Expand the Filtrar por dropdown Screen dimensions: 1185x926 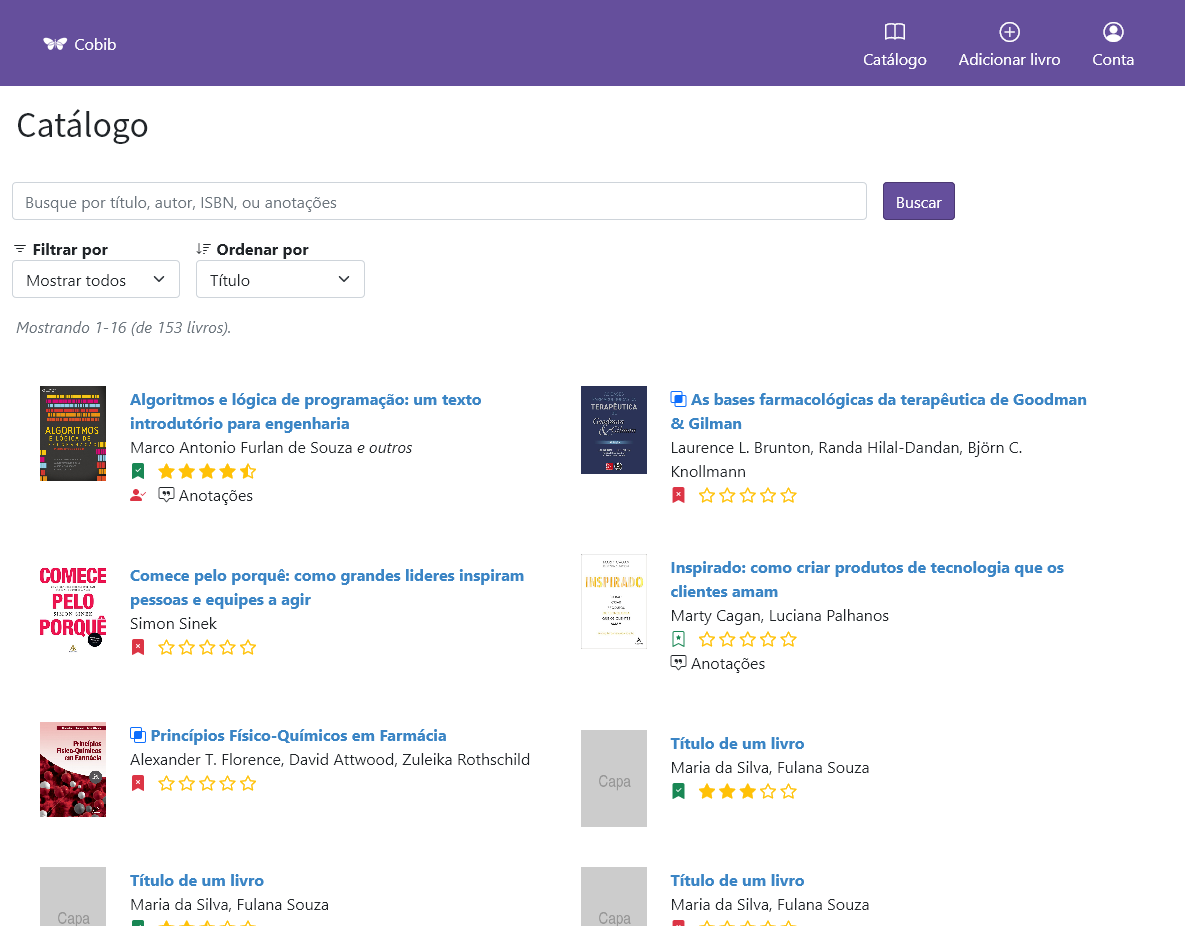pyautogui.click(x=96, y=279)
